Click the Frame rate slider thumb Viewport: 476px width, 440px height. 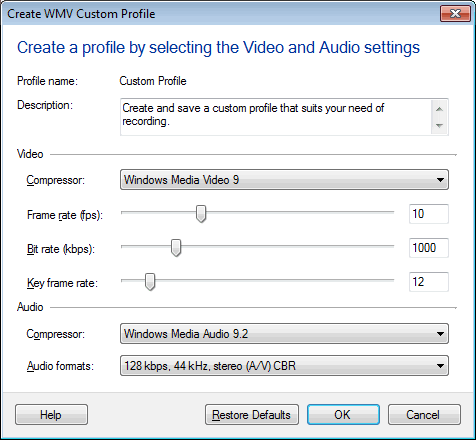(x=201, y=214)
